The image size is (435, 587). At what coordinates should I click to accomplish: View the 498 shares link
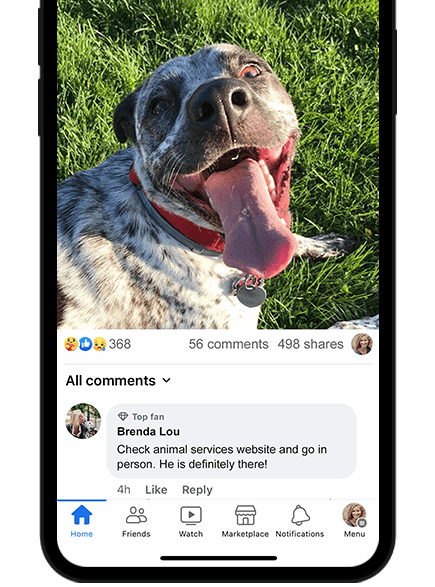[x=310, y=344]
